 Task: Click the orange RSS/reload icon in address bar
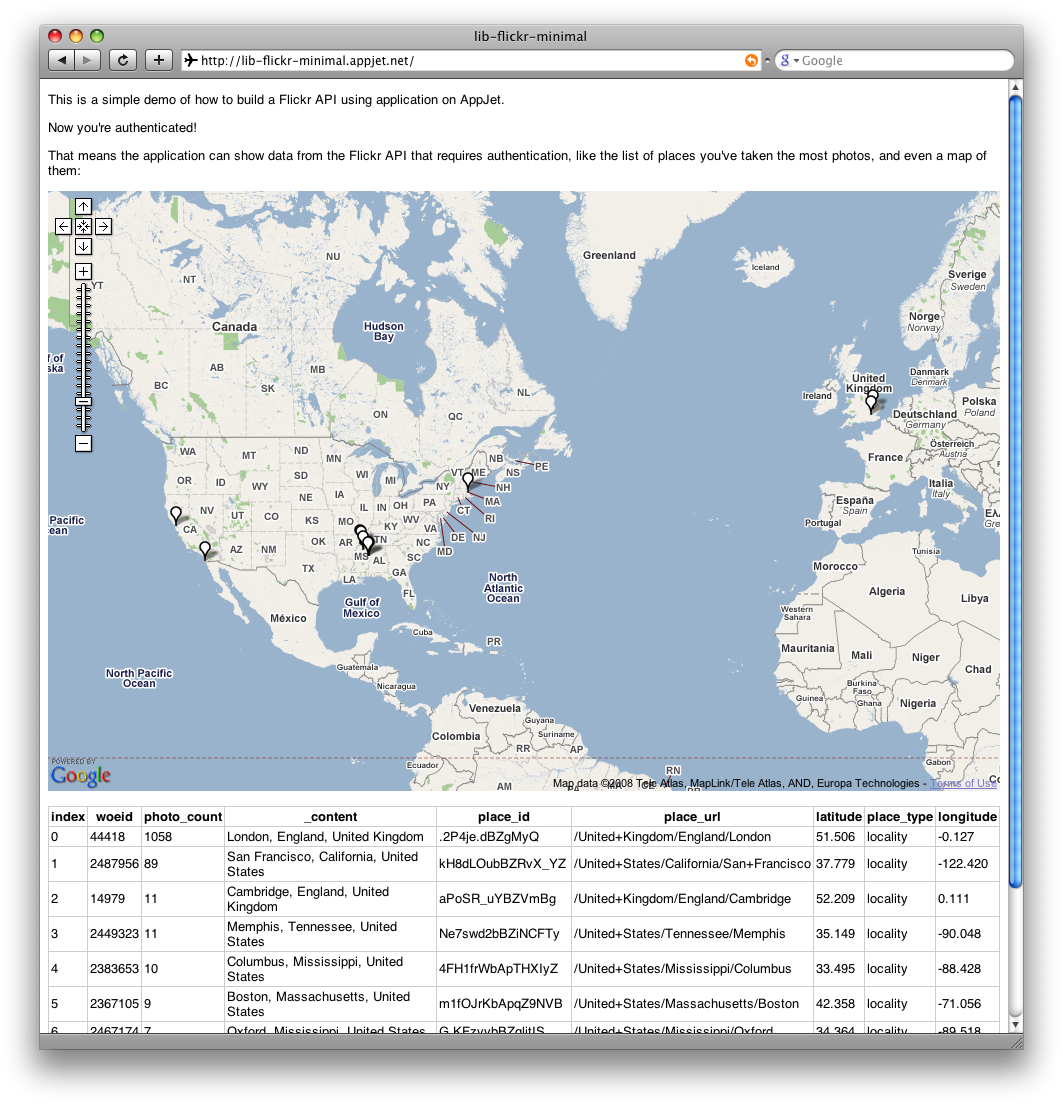tap(751, 61)
